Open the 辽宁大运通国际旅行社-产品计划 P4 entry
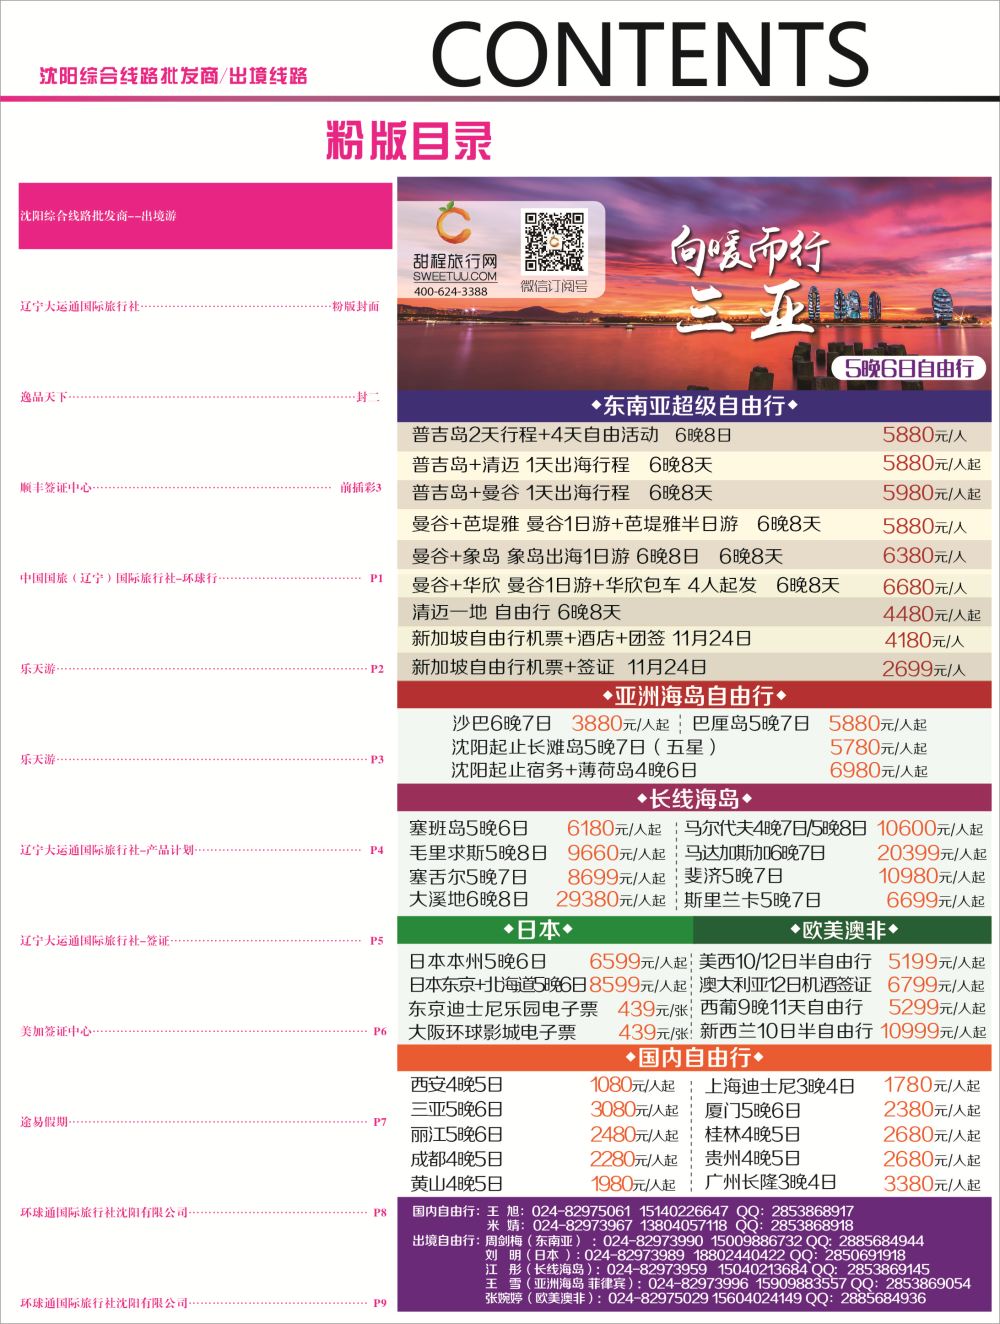1000x1324 pixels. 201,850
